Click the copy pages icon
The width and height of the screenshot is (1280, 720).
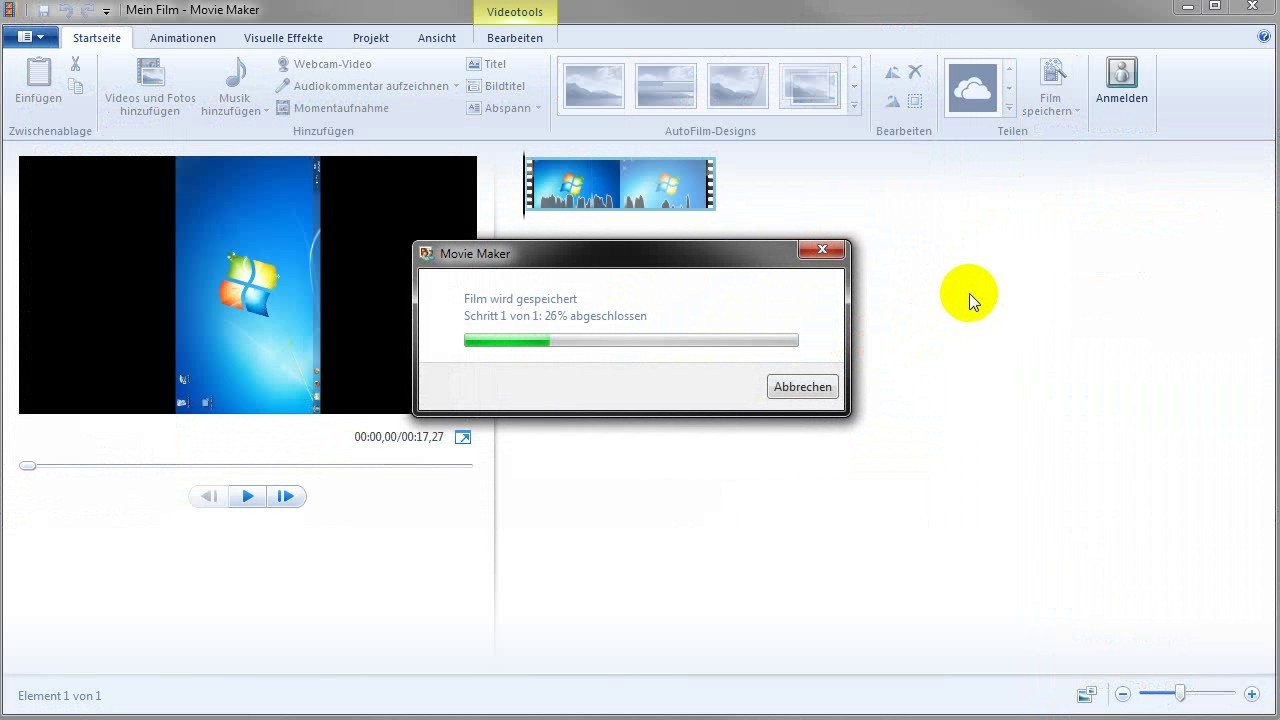pos(75,87)
